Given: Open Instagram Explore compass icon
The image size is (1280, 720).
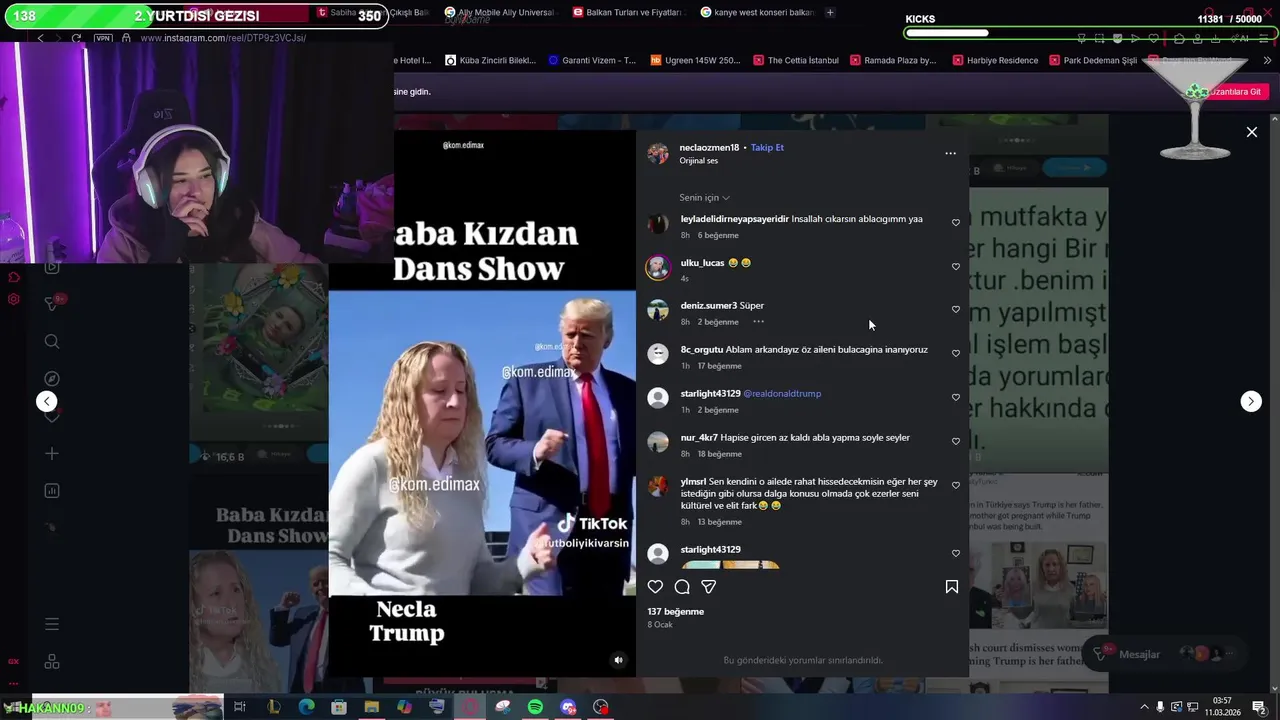Looking at the screenshot, I should tap(52, 379).
